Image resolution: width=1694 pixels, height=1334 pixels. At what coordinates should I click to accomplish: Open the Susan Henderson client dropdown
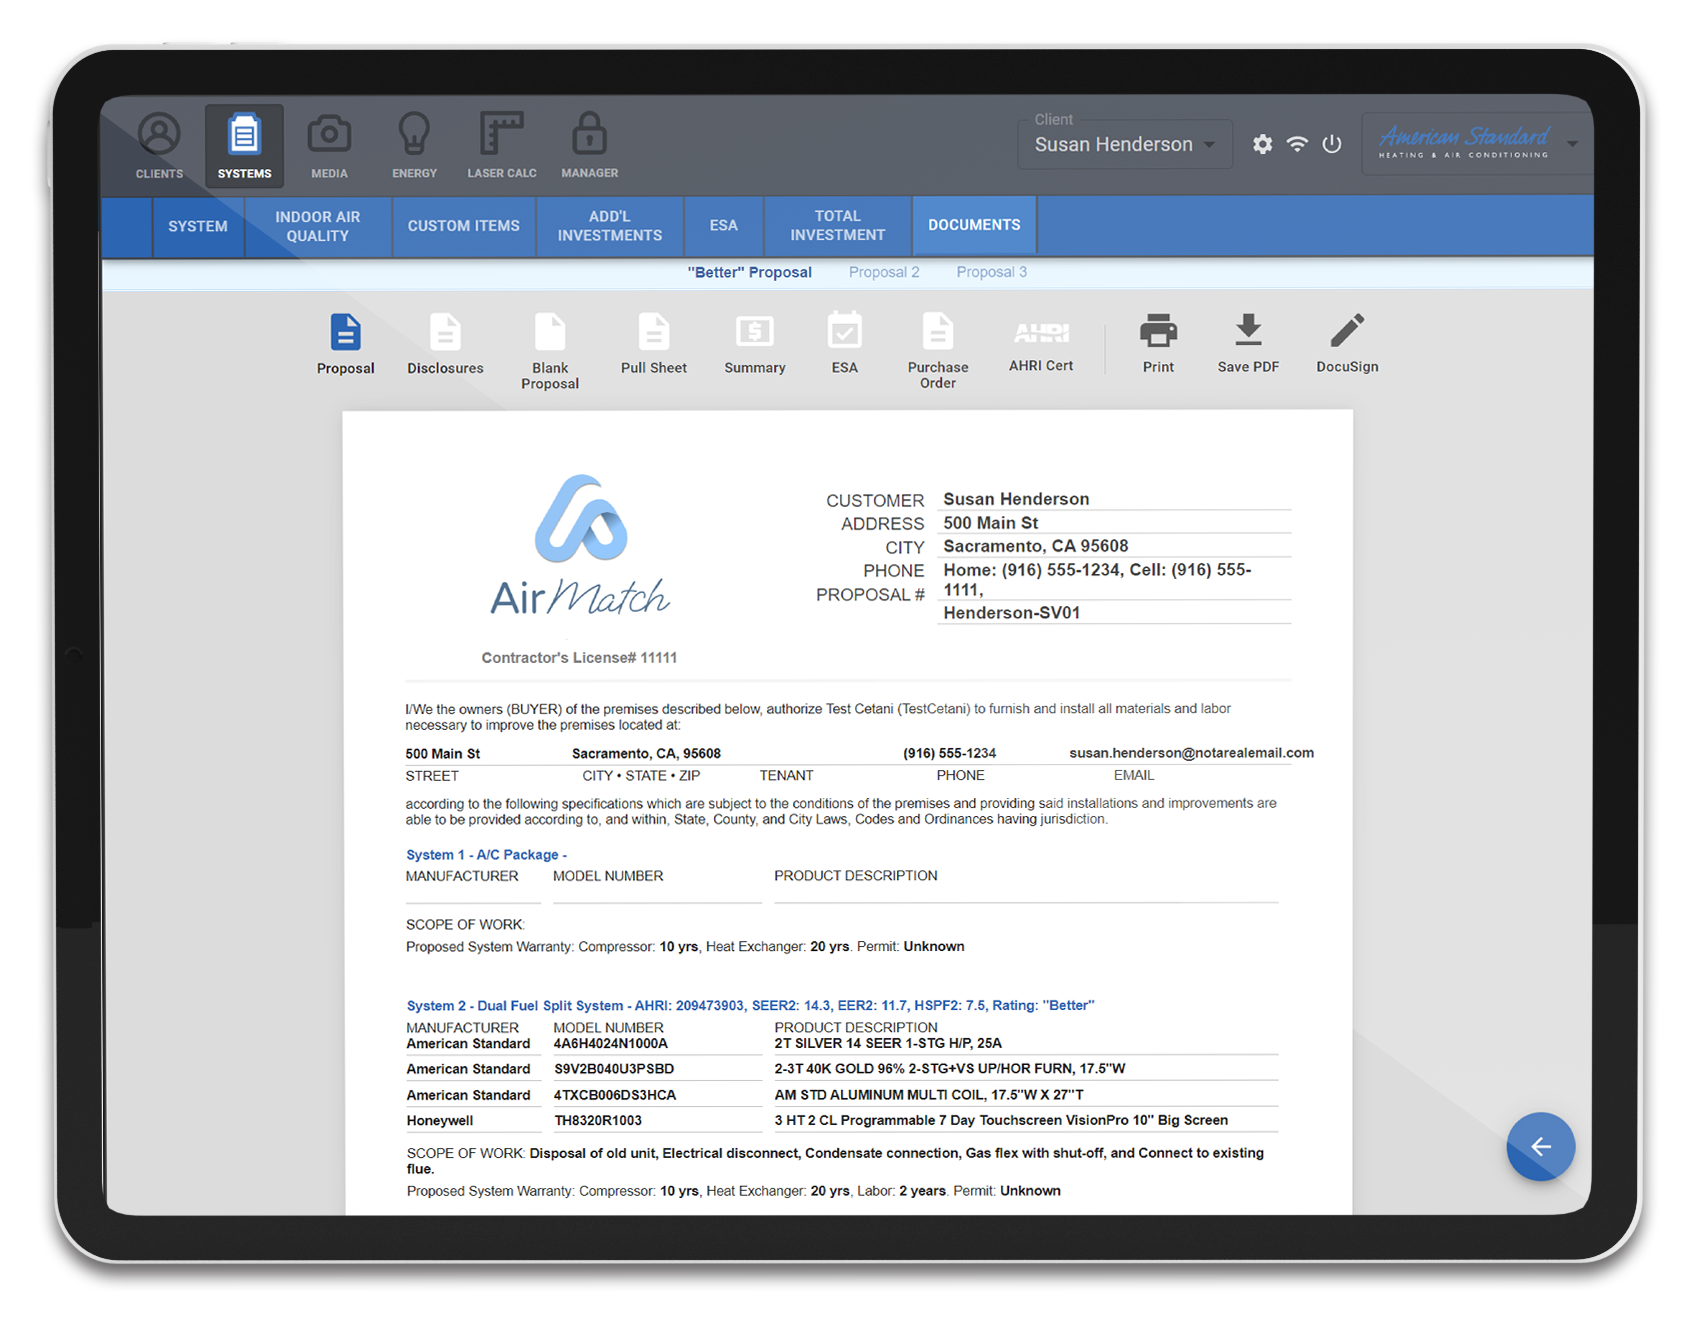pos(1124,143)
